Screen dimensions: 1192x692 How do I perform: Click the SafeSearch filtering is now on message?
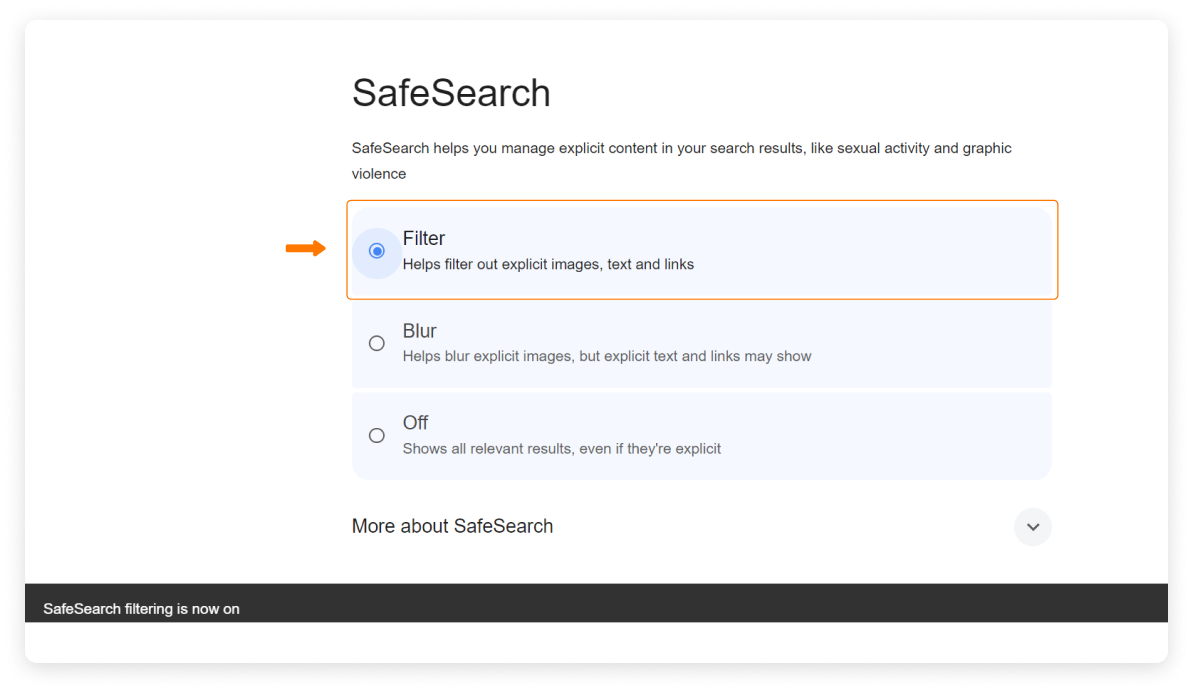click(x=141, y=608)
